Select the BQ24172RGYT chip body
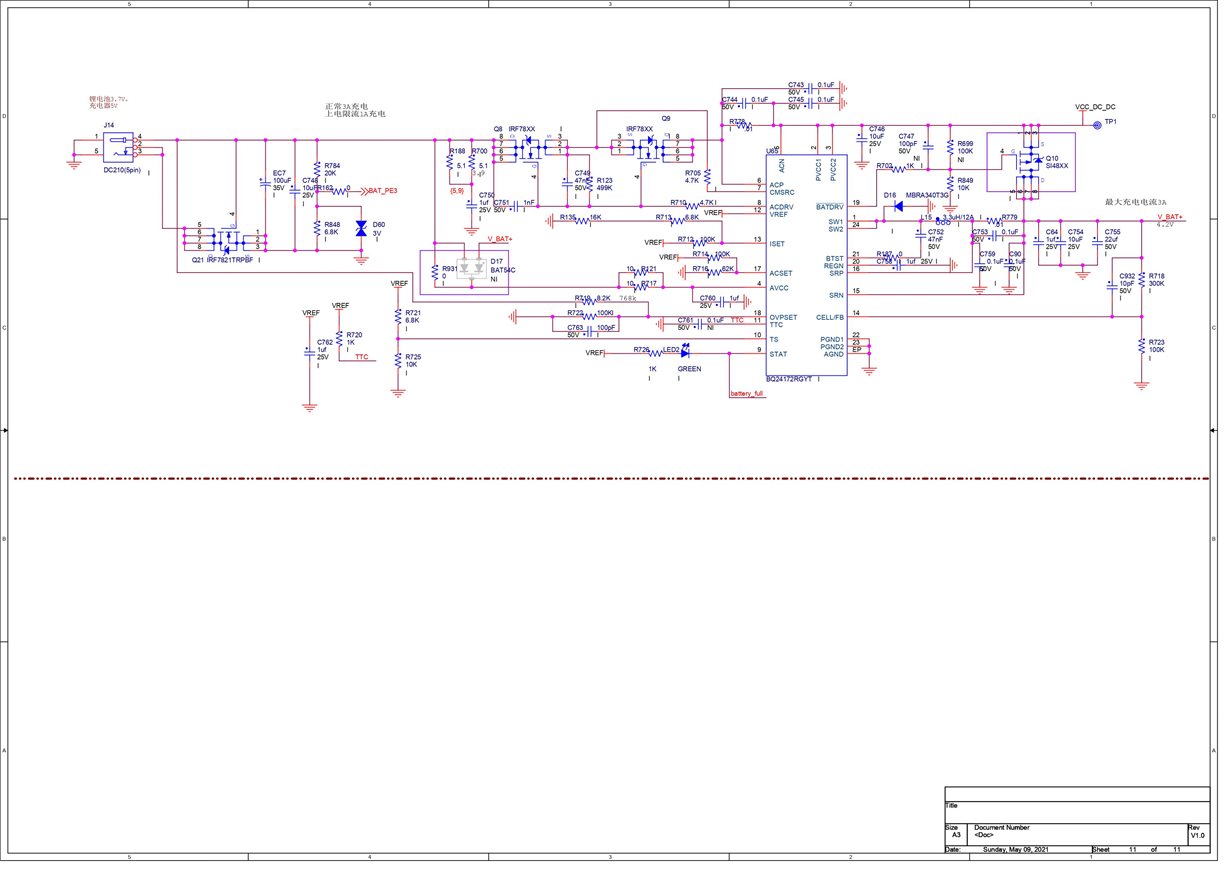 [x=807, y=265]
